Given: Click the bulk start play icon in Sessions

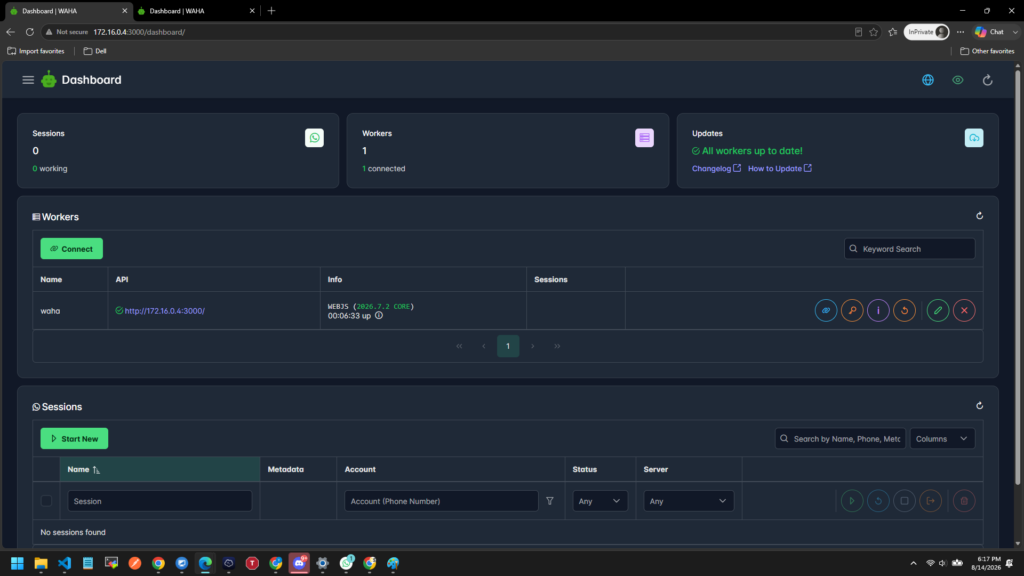Looking at the screenshot, I should tap(852, 501).
